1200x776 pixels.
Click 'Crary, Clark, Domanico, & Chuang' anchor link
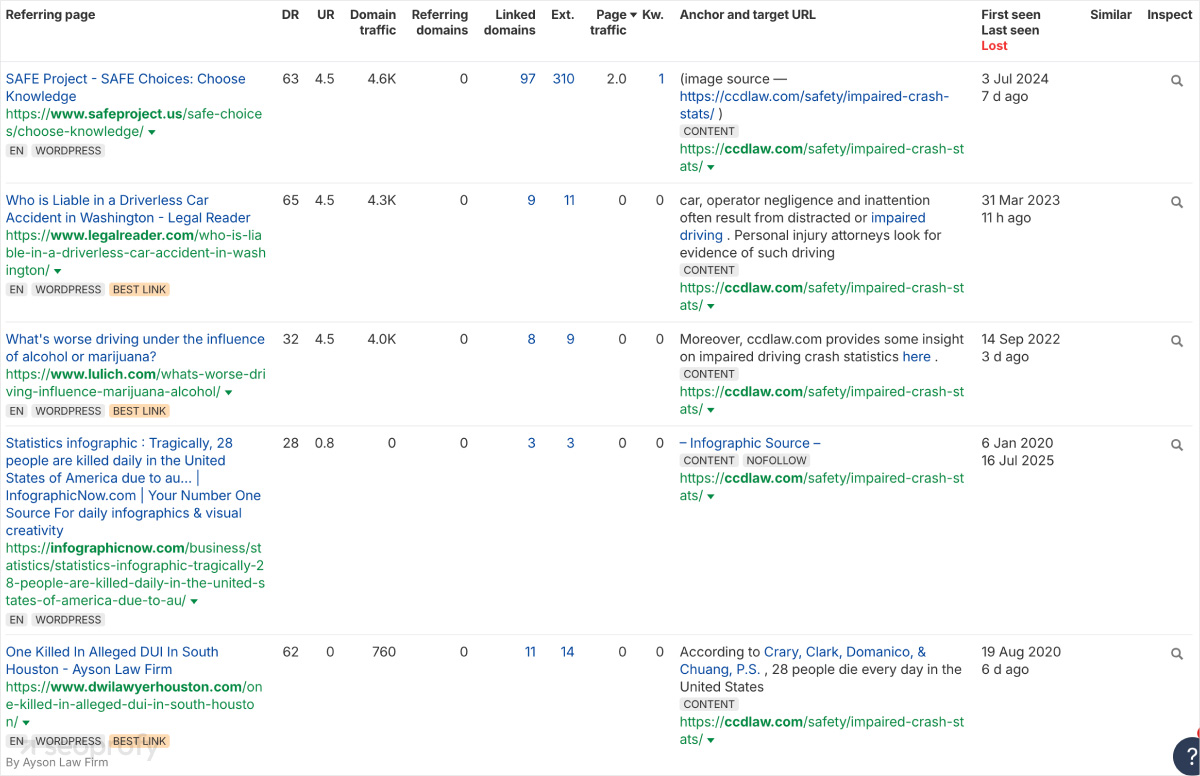tap(845, 652)
